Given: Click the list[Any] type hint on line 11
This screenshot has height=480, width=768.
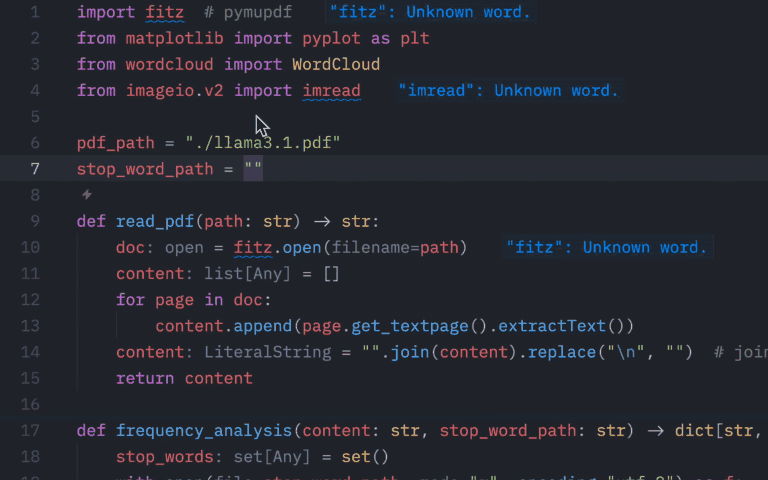Looking at the screenshot, I should (x=248, y=274).
